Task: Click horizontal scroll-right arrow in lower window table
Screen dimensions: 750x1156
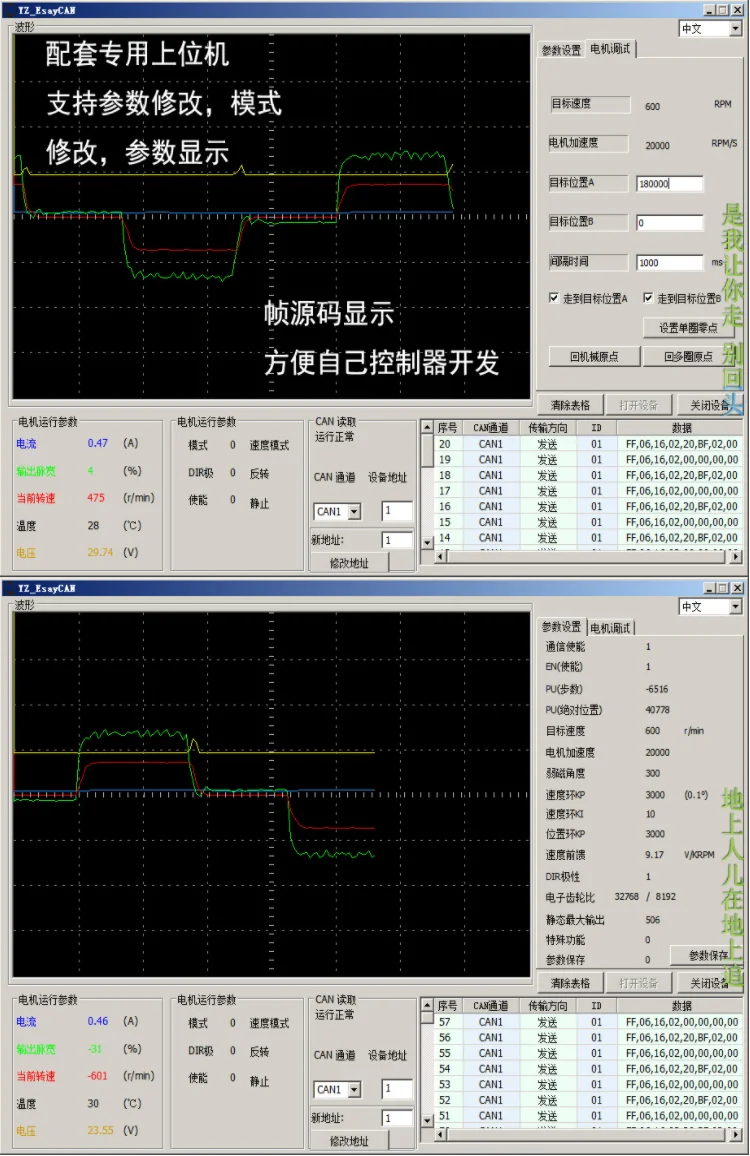Action: coord(736,1135)
